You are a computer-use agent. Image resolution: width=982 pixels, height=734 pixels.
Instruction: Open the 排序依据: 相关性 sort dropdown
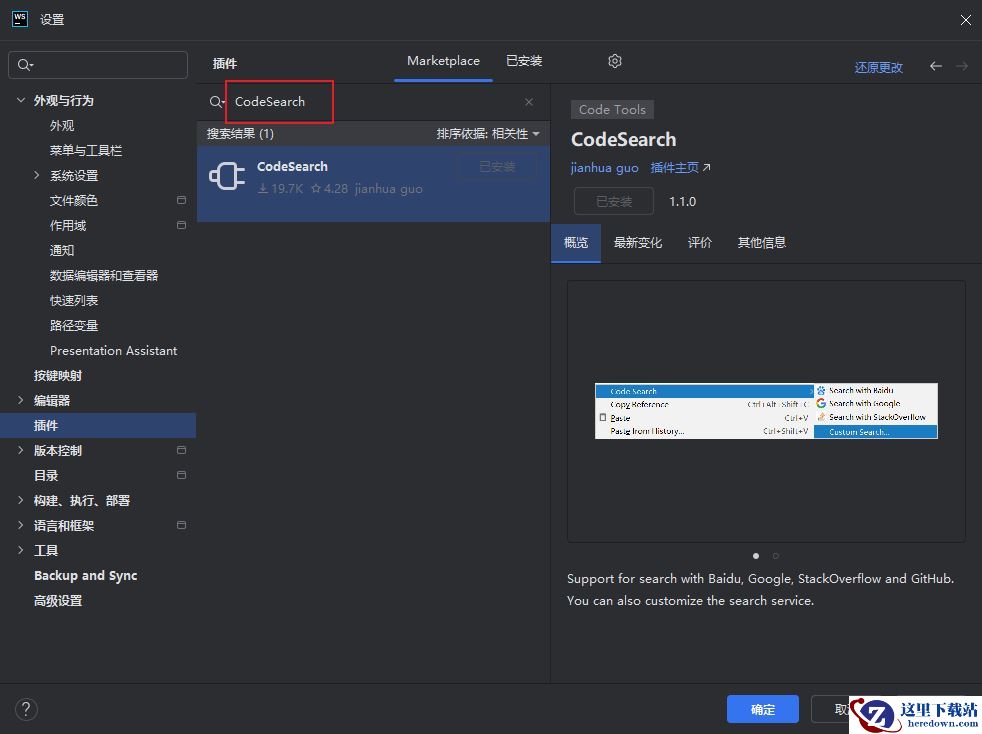pyautogui.click(x=488, y=133)
